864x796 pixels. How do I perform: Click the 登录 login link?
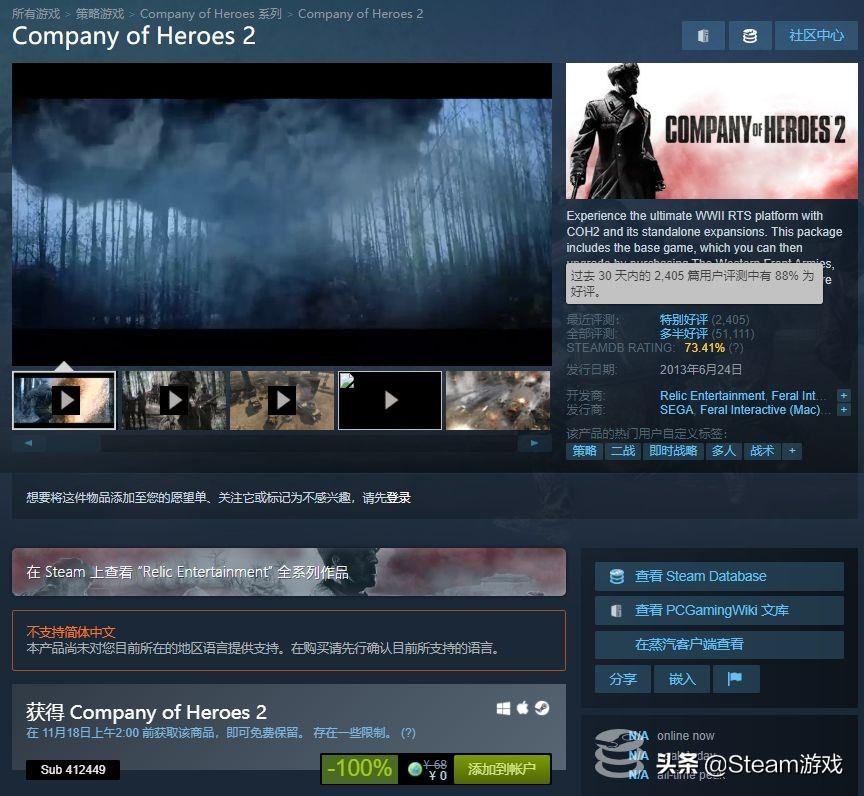click(398, 497)
